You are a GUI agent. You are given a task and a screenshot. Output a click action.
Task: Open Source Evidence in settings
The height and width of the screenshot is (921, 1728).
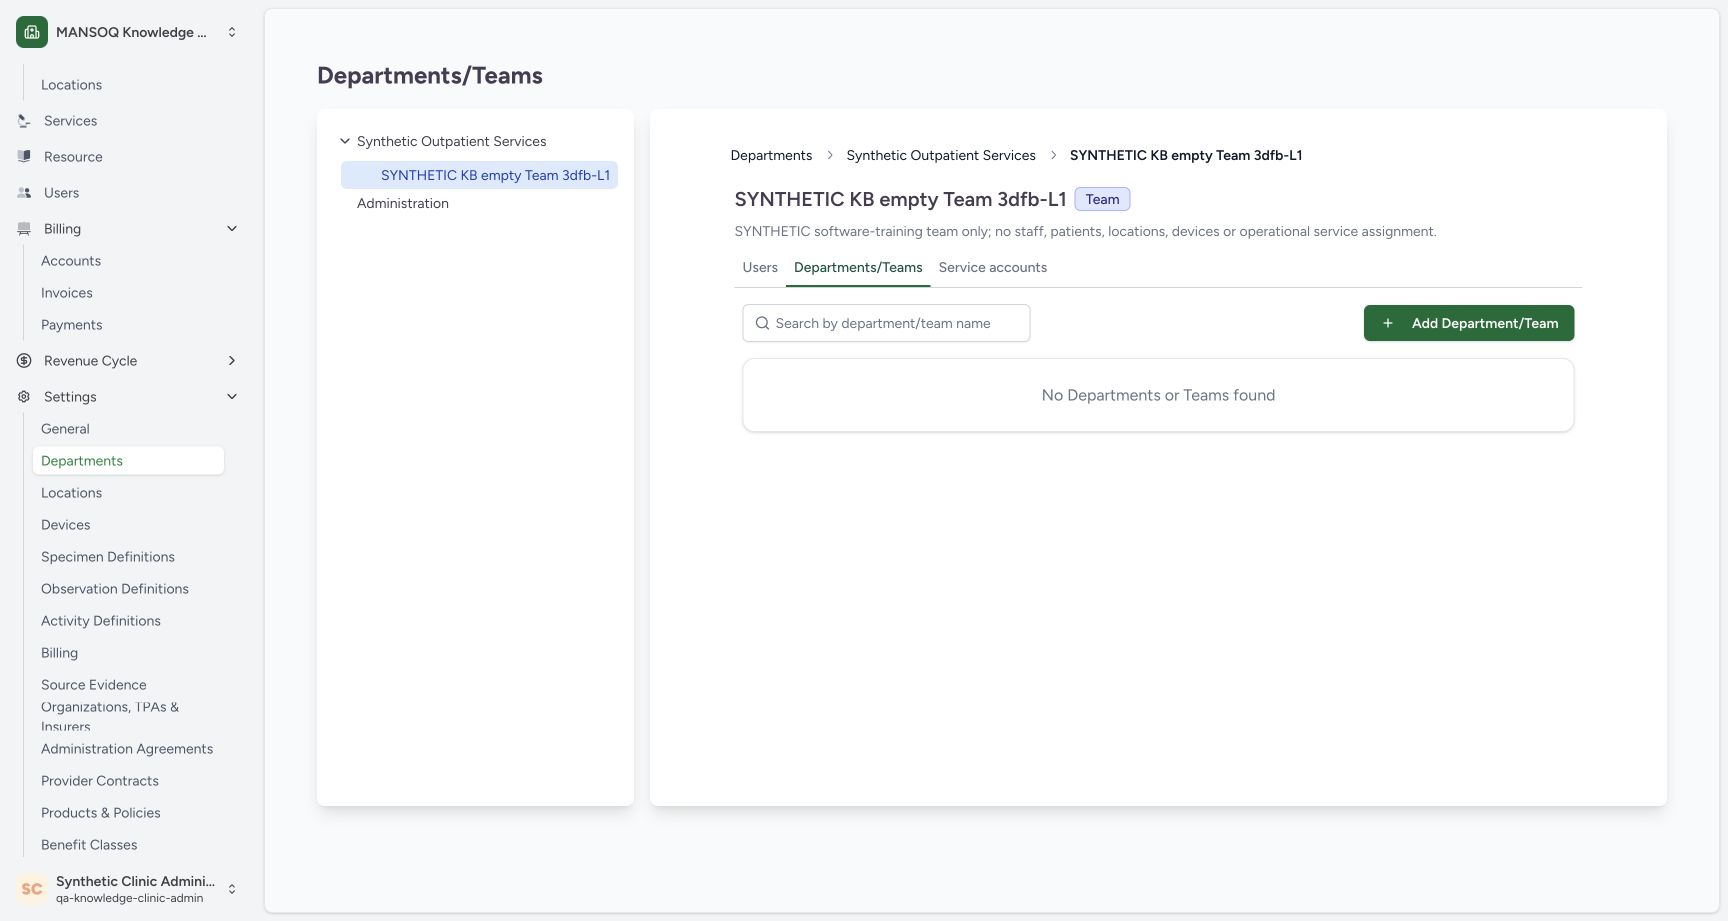pyautogui.click(x=94, y=685)
